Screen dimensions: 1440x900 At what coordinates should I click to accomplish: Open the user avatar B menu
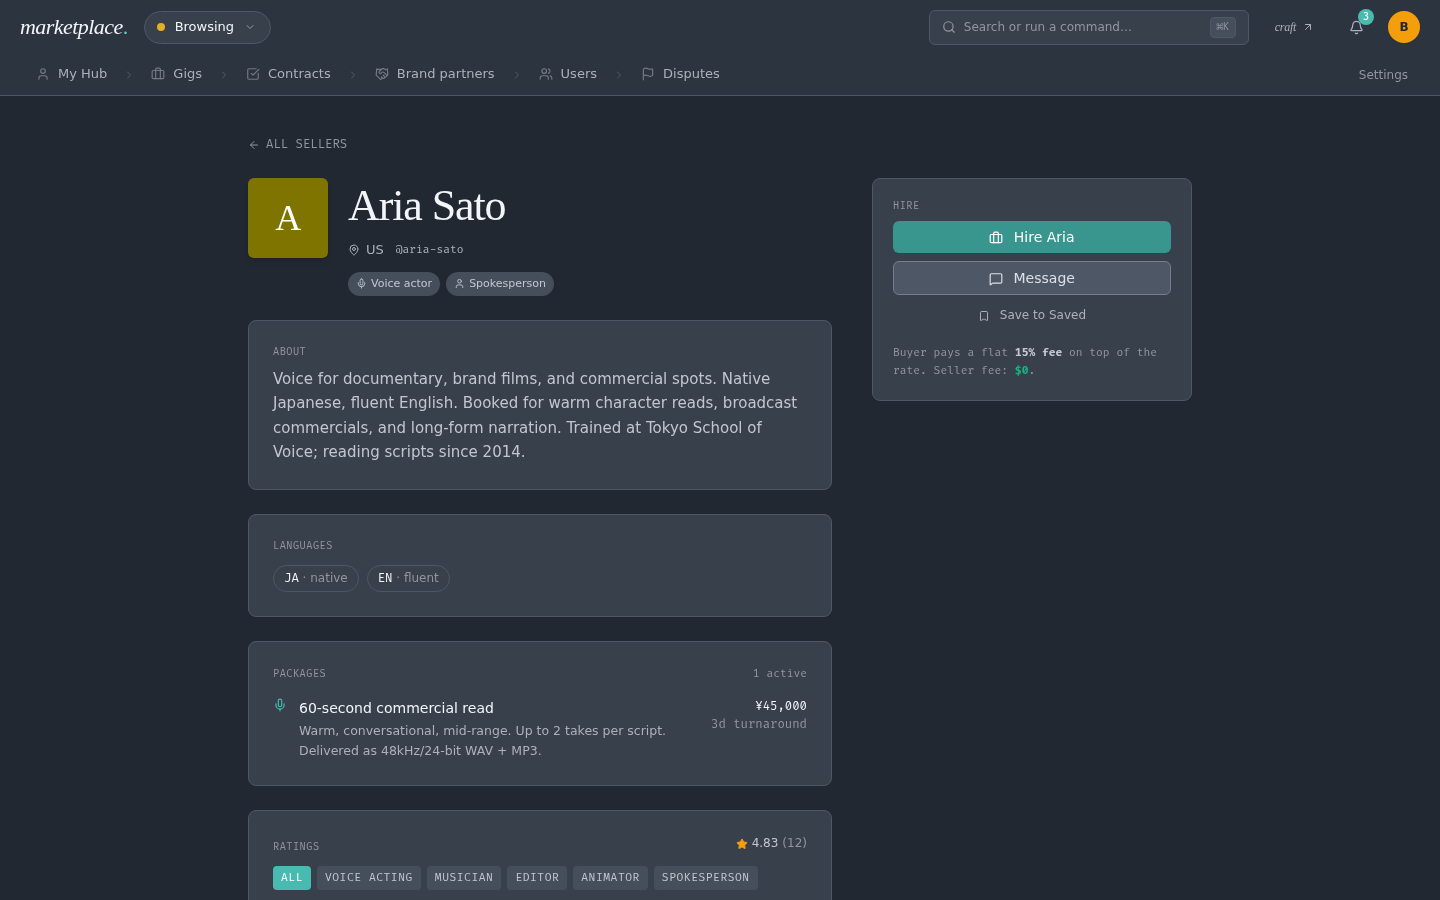click(x=1404, y=27)
